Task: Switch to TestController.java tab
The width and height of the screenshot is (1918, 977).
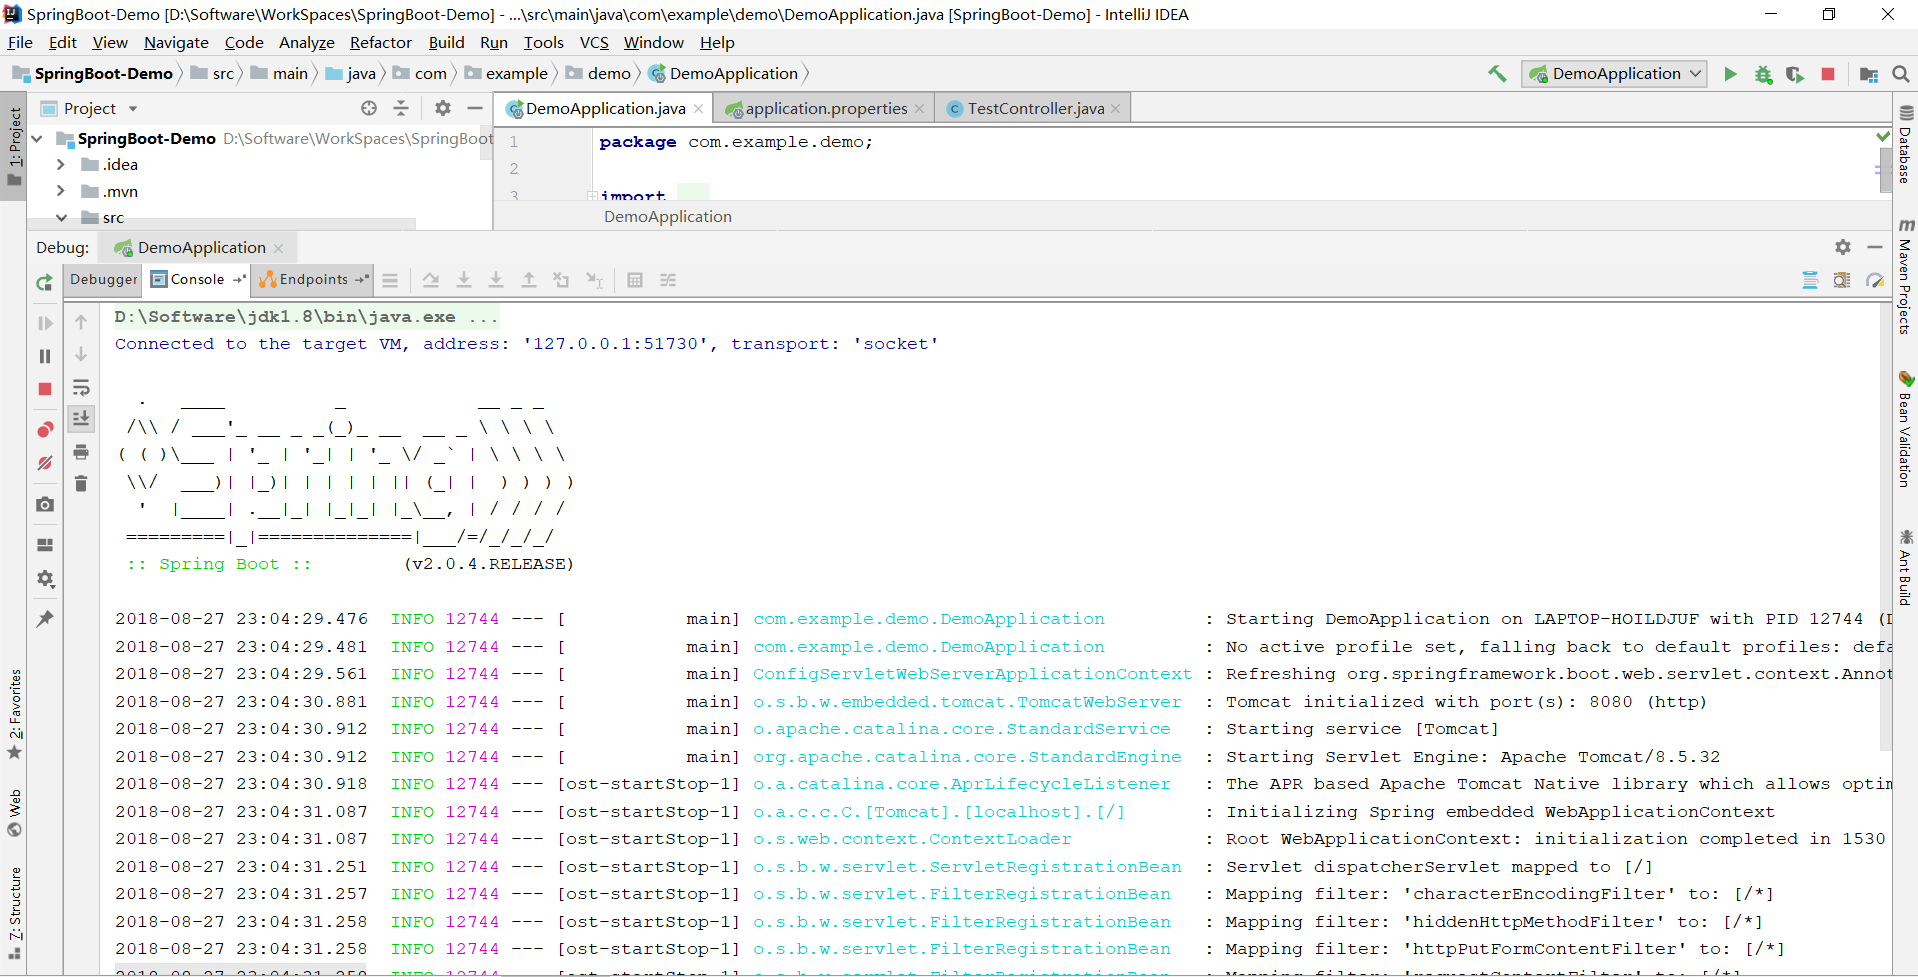Action: [x=1034, y=108]
